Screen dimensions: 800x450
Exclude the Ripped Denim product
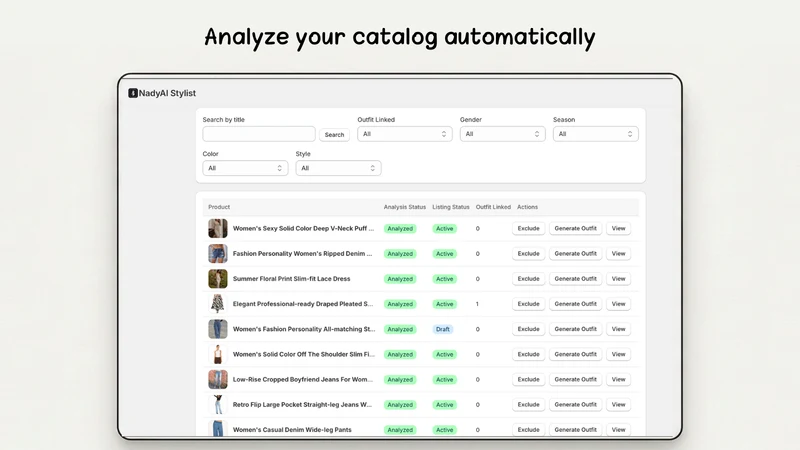pyautogui.click(x=529, y=254)
